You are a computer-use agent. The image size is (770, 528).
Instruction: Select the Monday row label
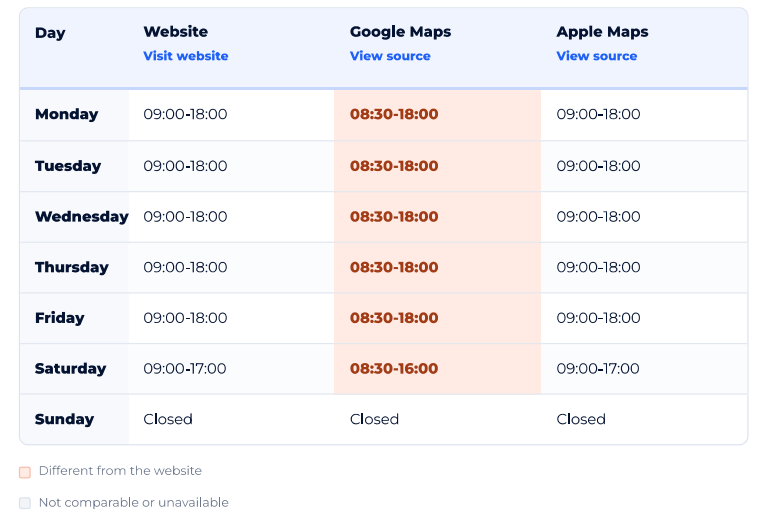coord(66,114)
